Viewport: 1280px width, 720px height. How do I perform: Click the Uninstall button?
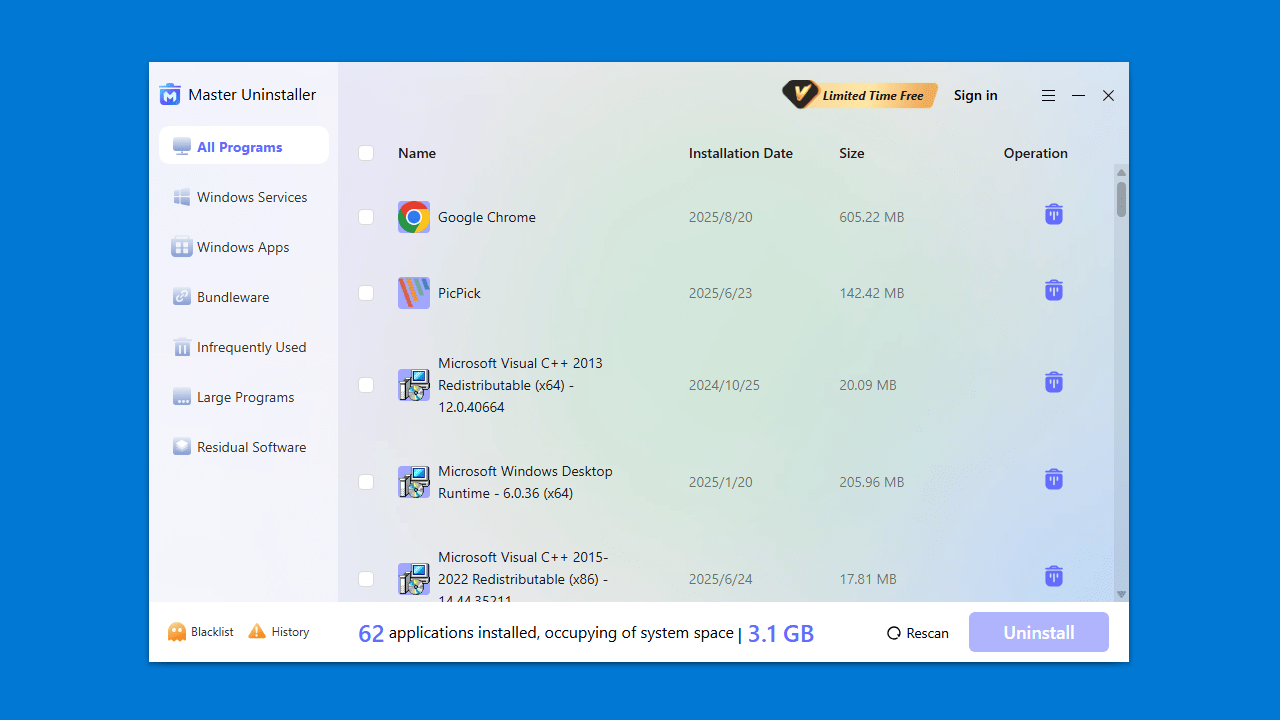point(1039,632)
